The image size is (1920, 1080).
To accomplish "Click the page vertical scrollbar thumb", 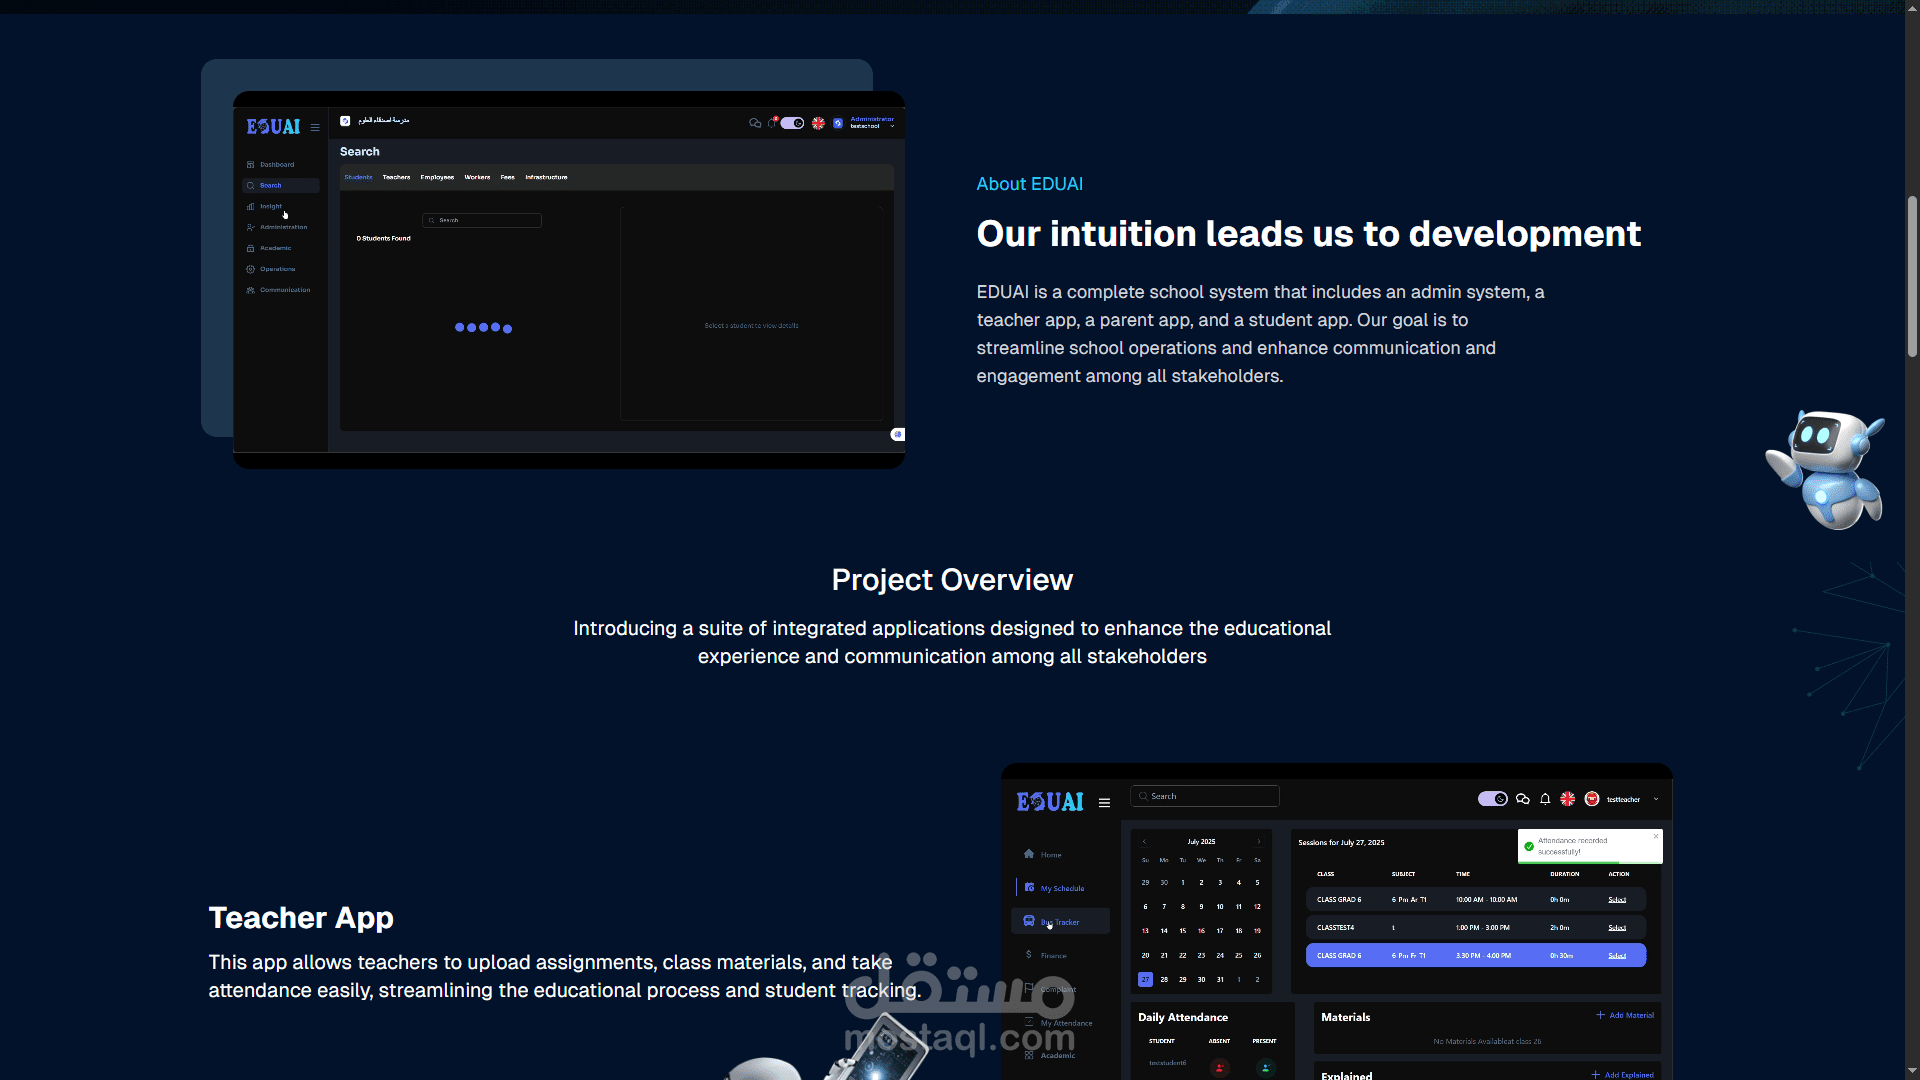I will pos(1912,276).
